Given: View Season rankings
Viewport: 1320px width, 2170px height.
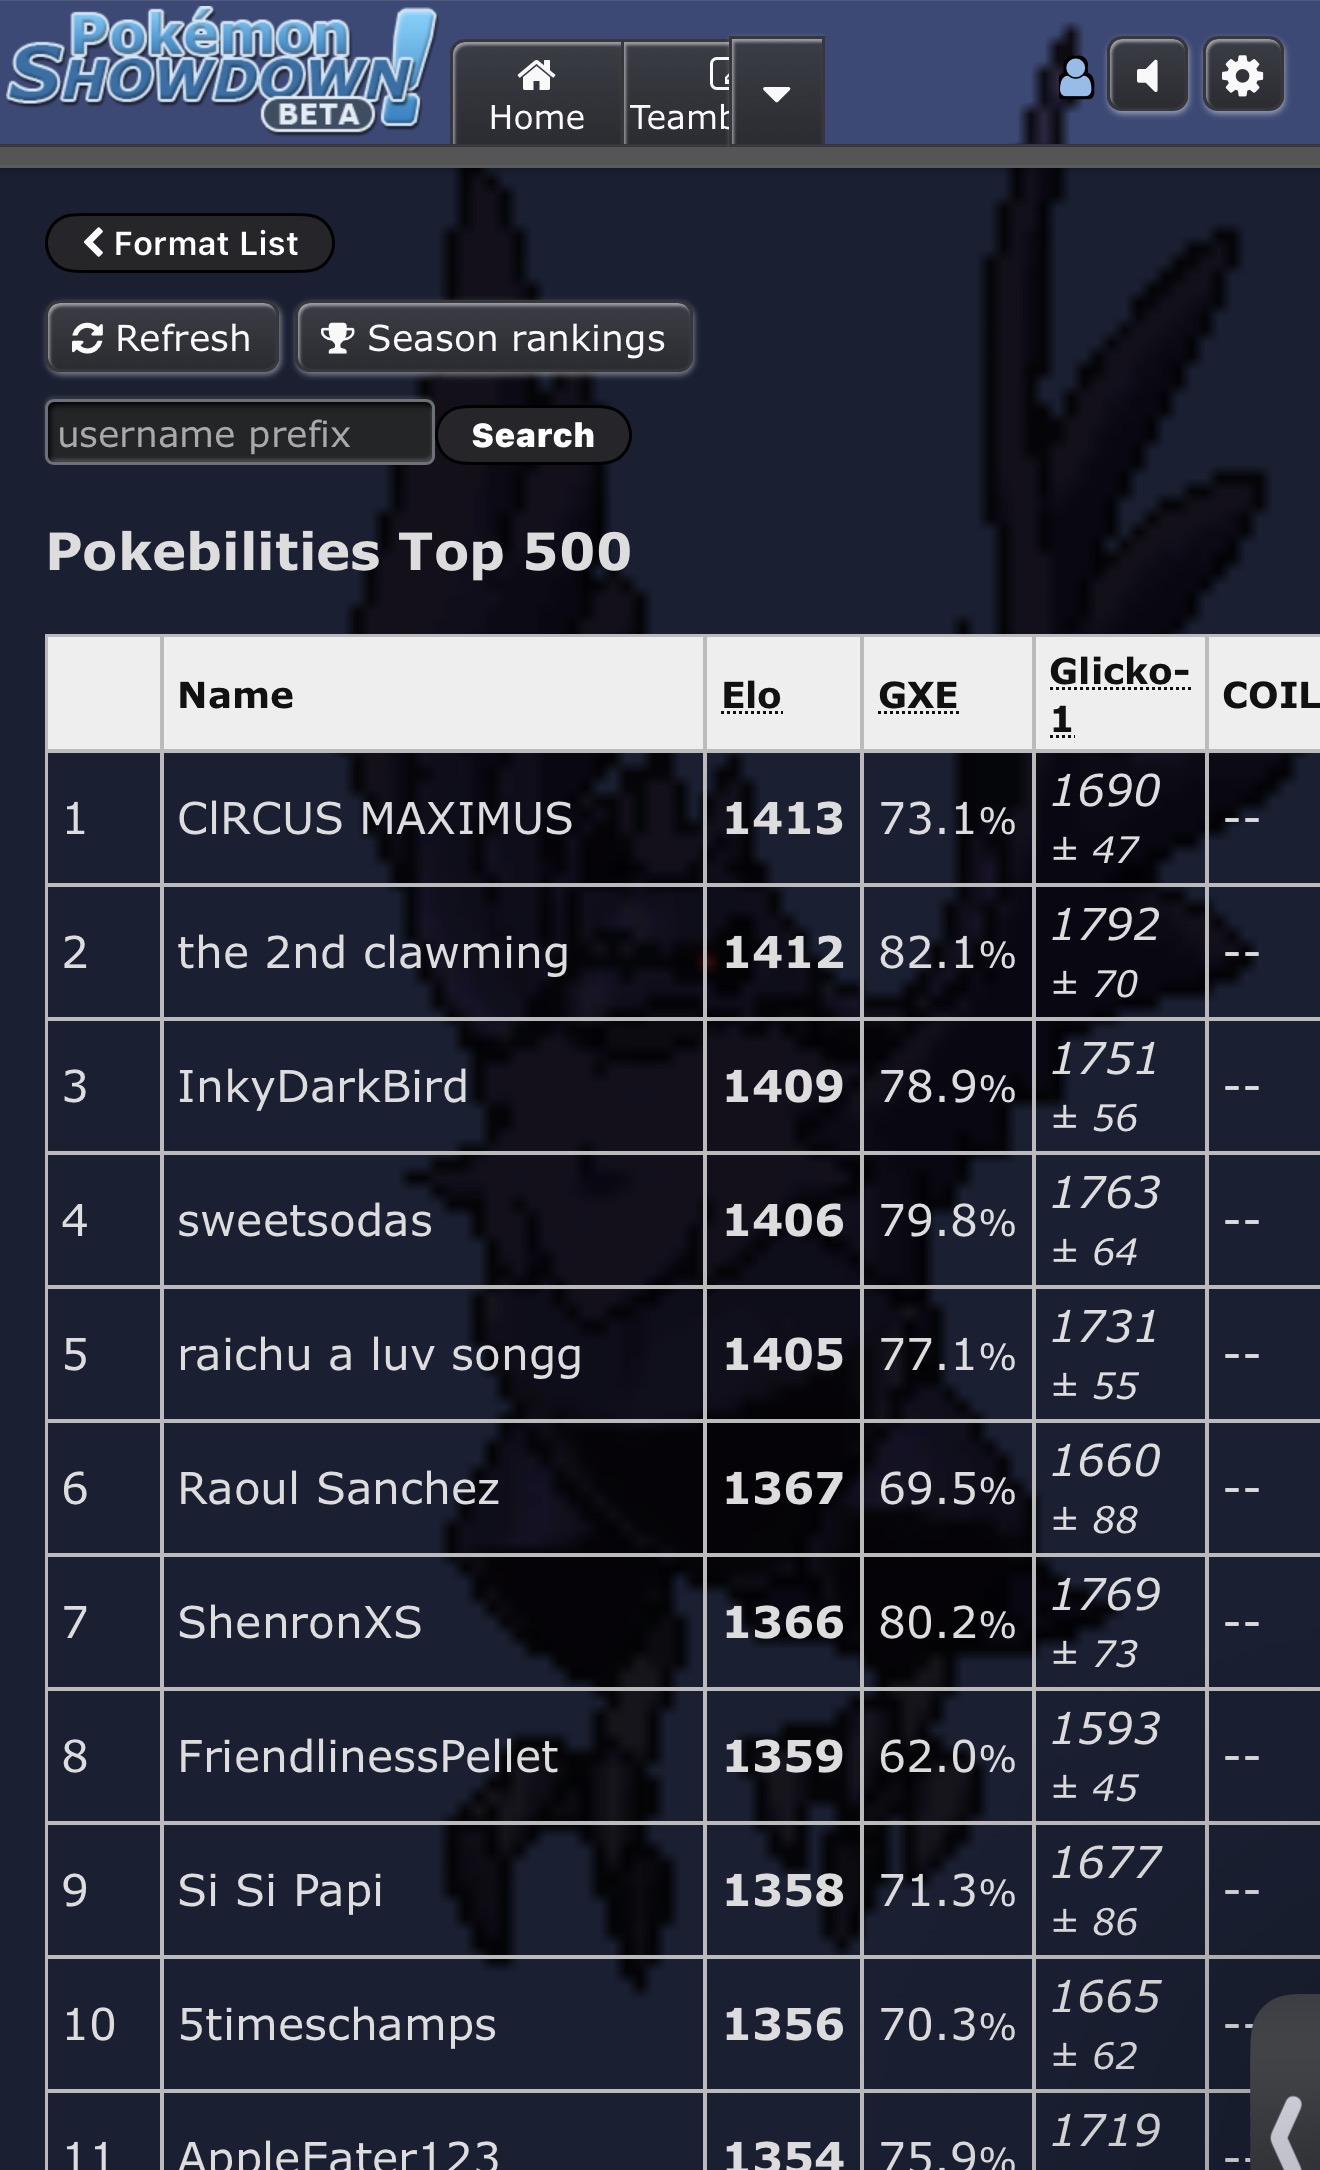Looking at the screenshot, I should click(495, 338).
